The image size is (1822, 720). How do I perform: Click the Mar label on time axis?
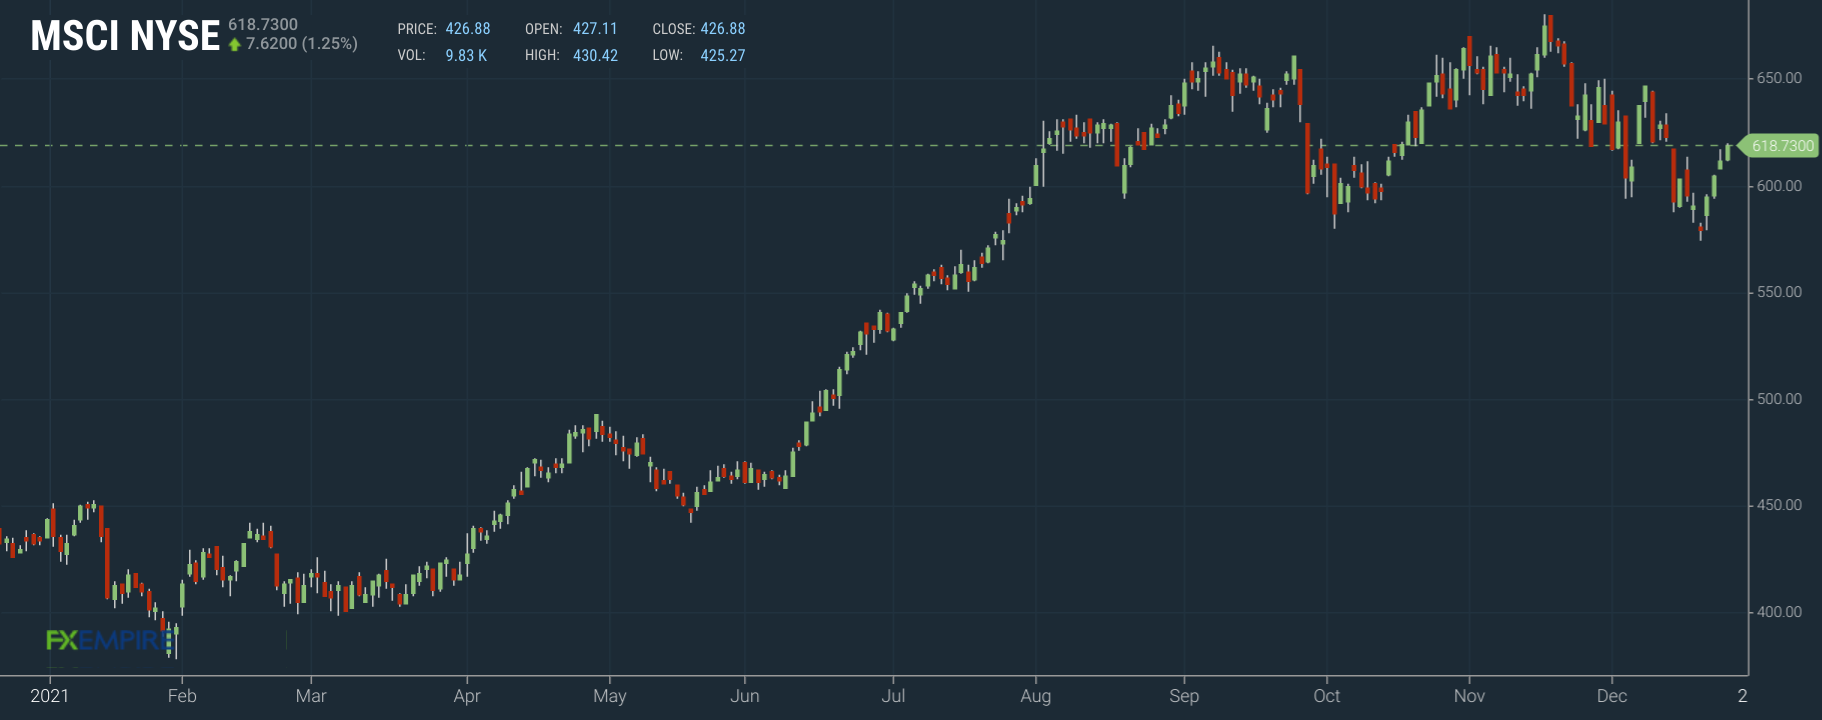pos(311,696)
